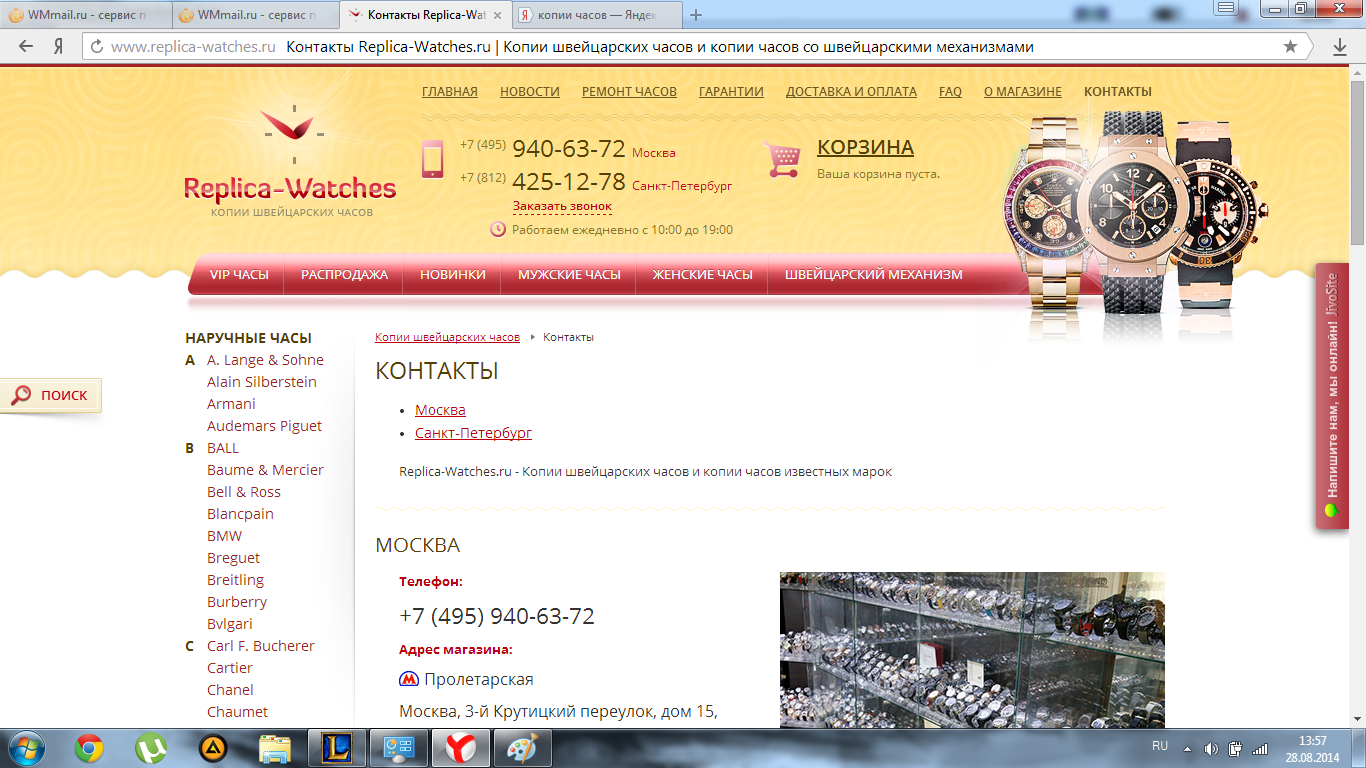Show hidden tray icons arrow
Viewport: 1366px width, 768px height.
(1188, 748)
